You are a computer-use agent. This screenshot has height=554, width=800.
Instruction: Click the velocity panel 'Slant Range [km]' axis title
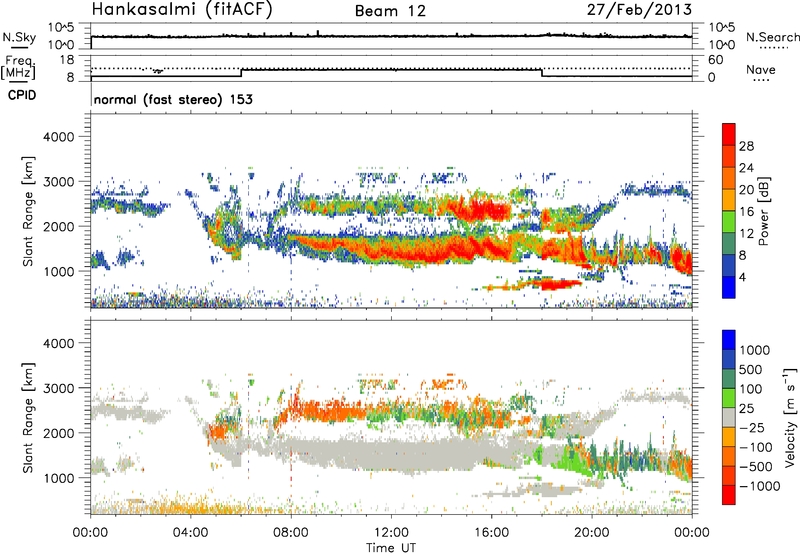click(27, 417)
